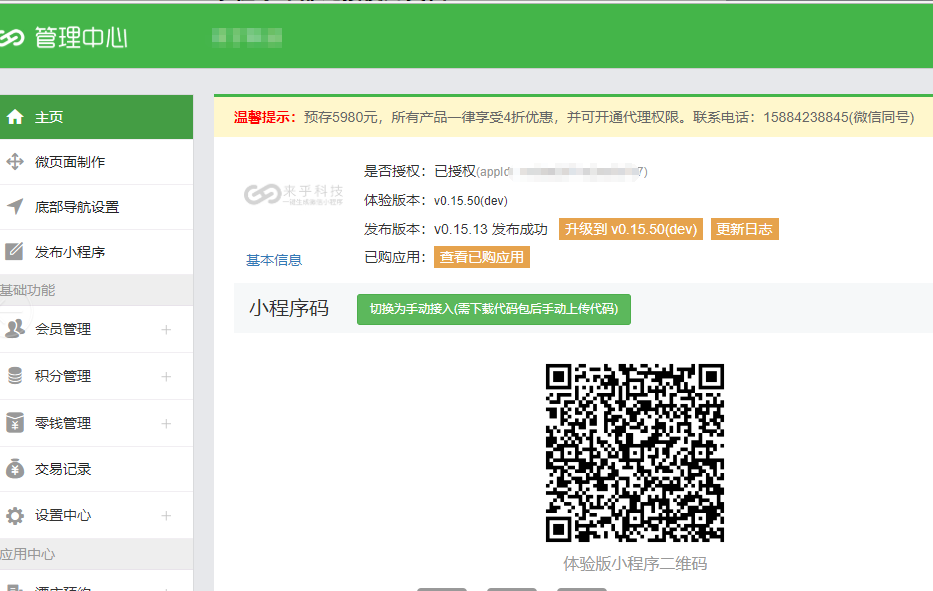The image size is (933, 591).
Task: Expand the 会员管理 submenu plus sign
Action: pyautogui.click(x=166, y=330)
